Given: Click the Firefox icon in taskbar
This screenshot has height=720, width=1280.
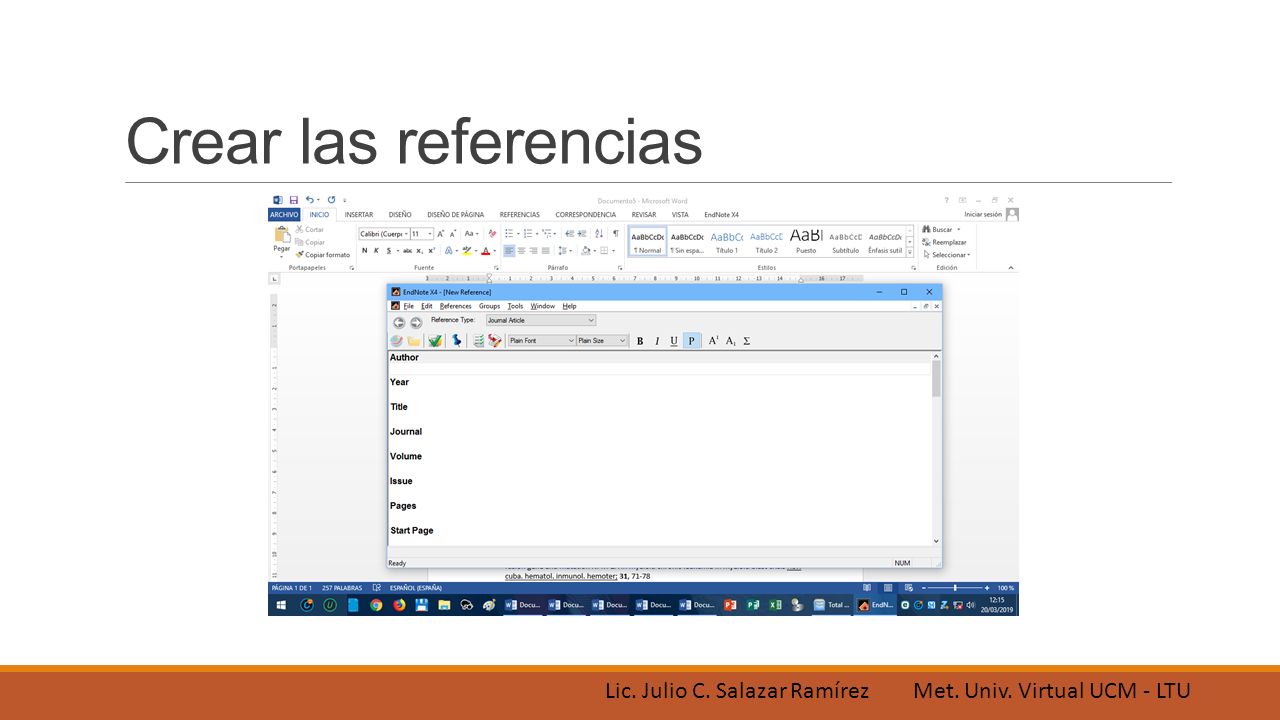Looking at the screenshot, I should click(399, 605).
